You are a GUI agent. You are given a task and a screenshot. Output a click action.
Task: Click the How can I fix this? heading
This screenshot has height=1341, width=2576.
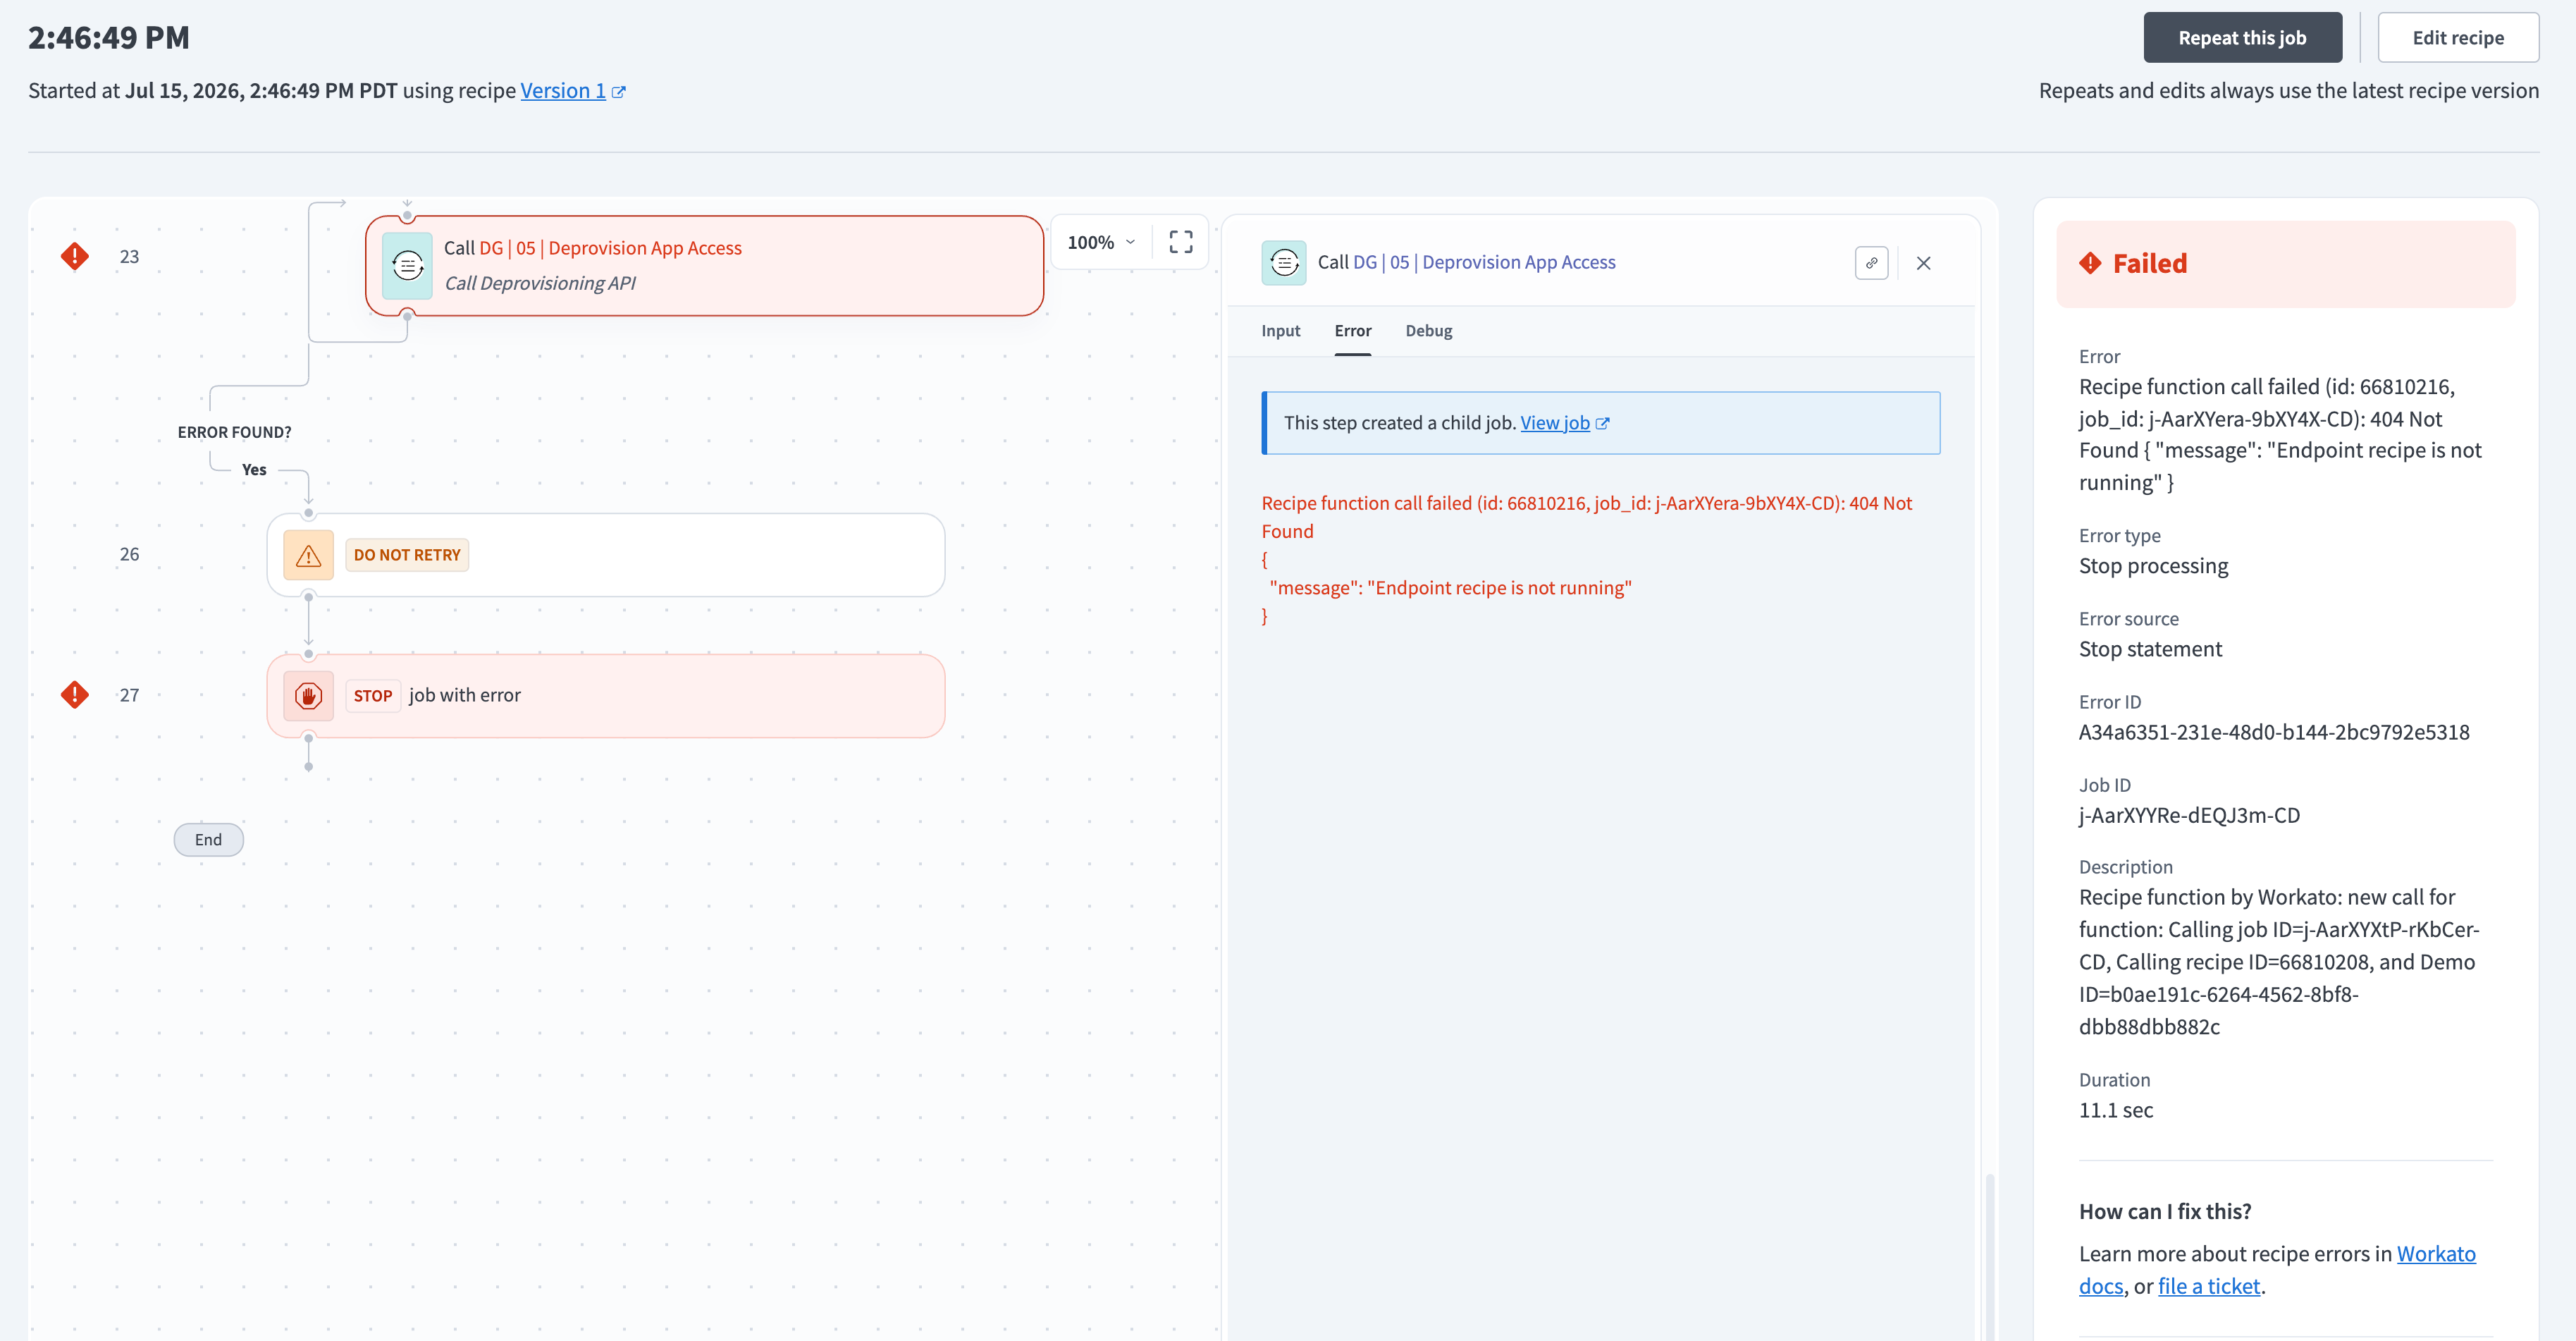pos(2164,1211)
